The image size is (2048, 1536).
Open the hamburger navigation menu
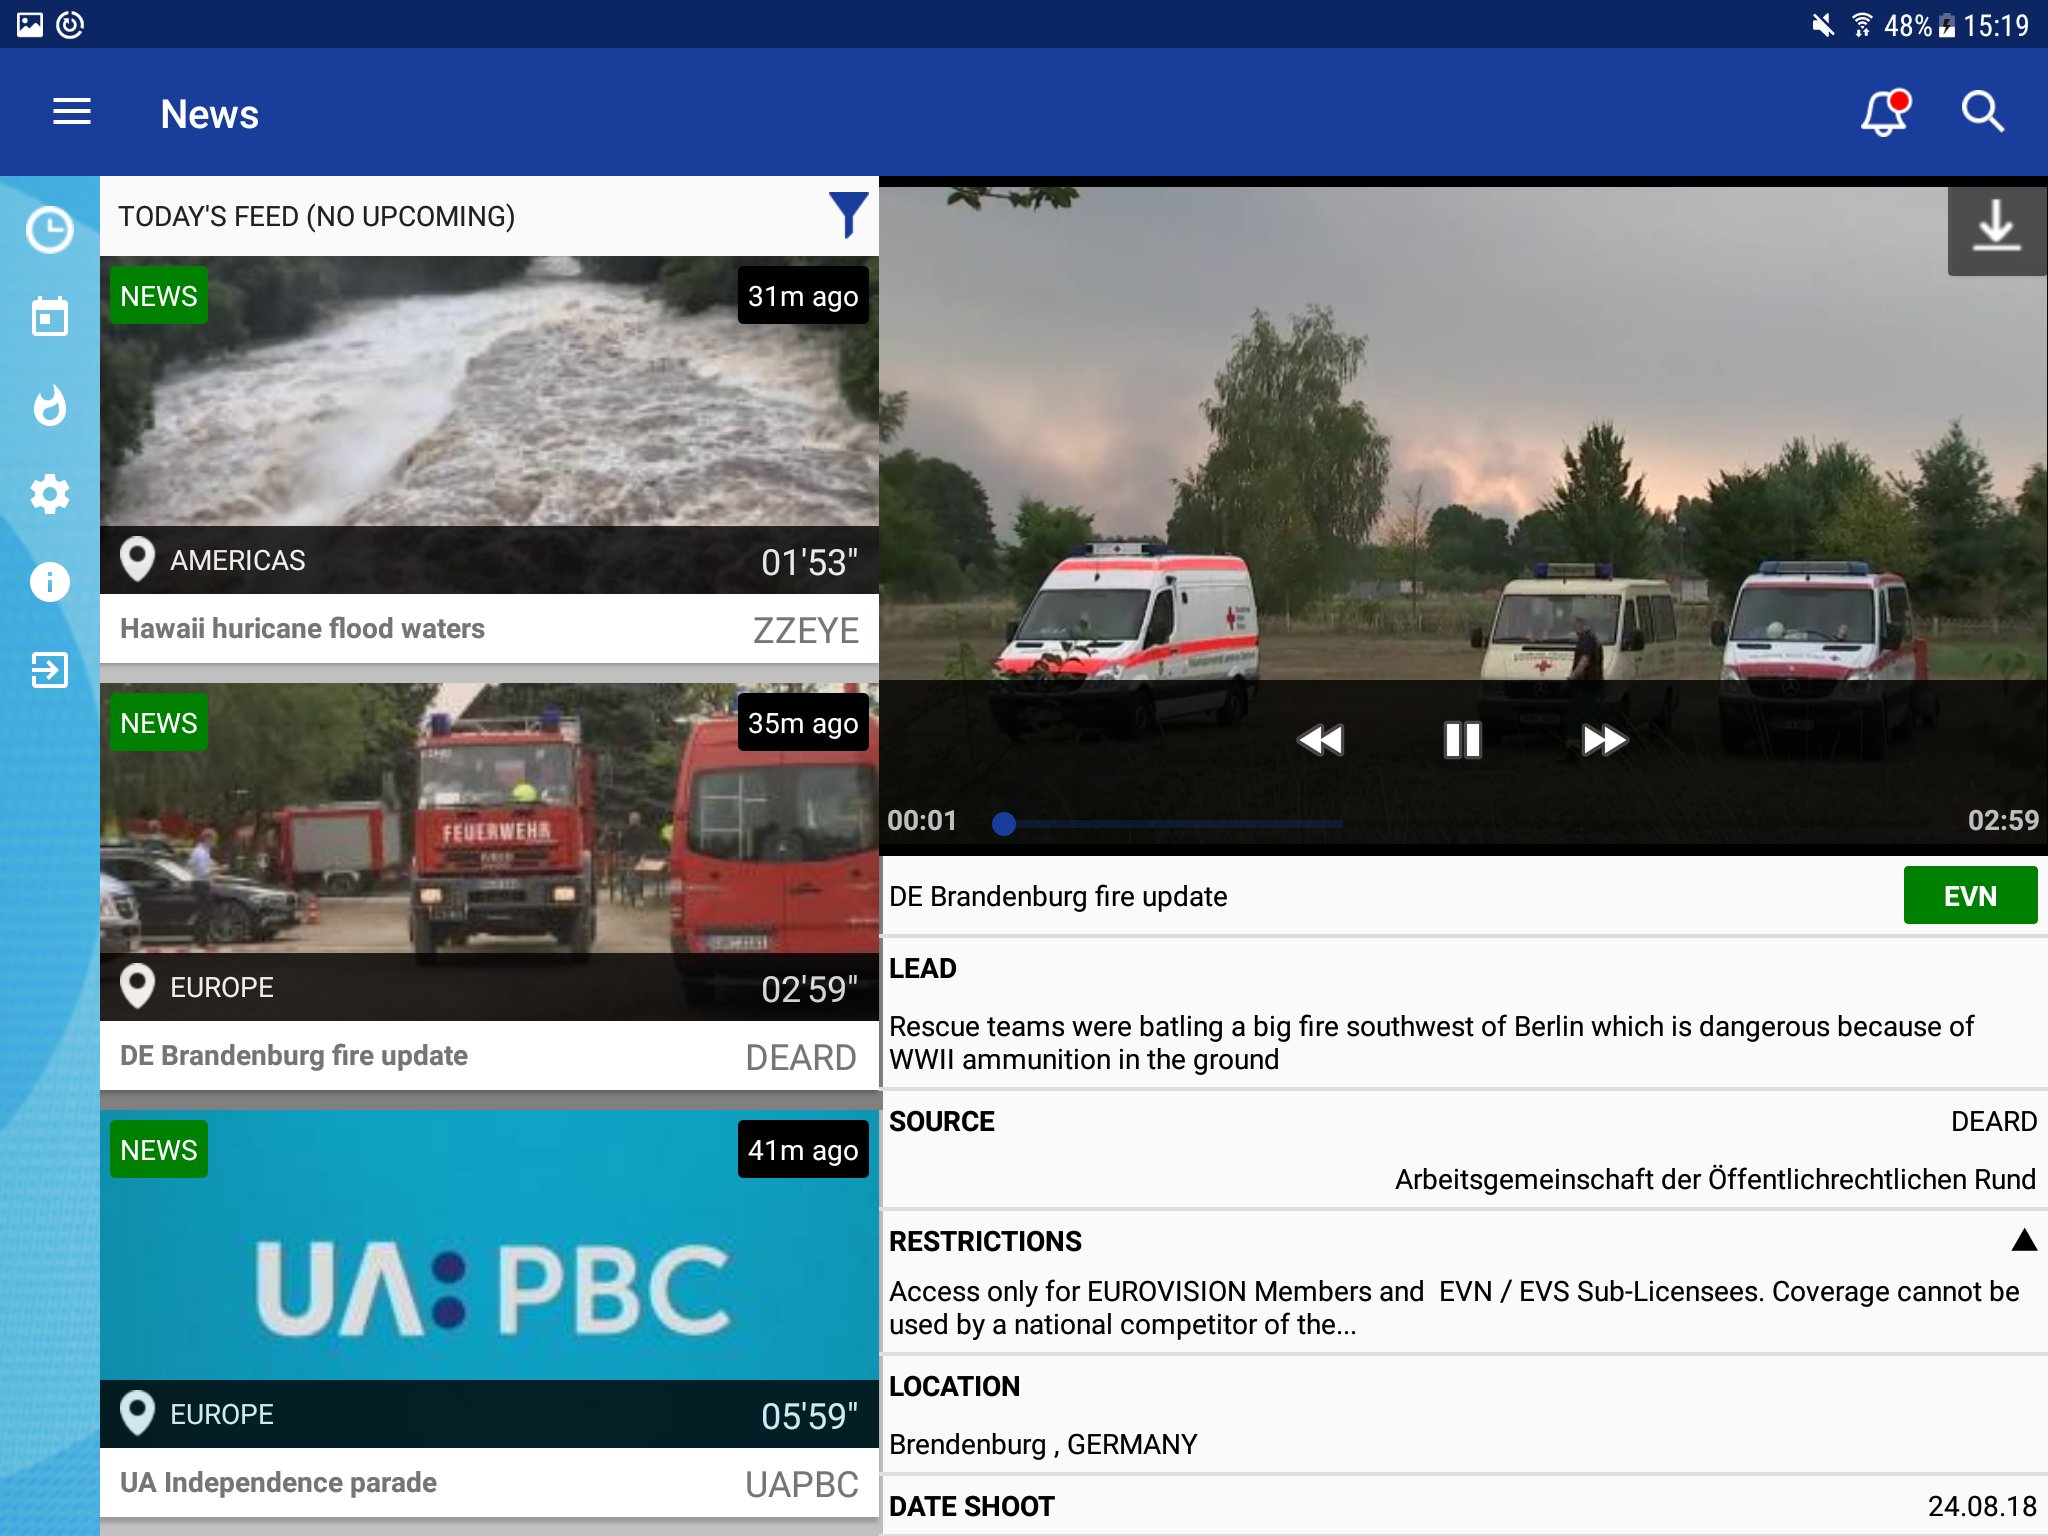point(71,112)
